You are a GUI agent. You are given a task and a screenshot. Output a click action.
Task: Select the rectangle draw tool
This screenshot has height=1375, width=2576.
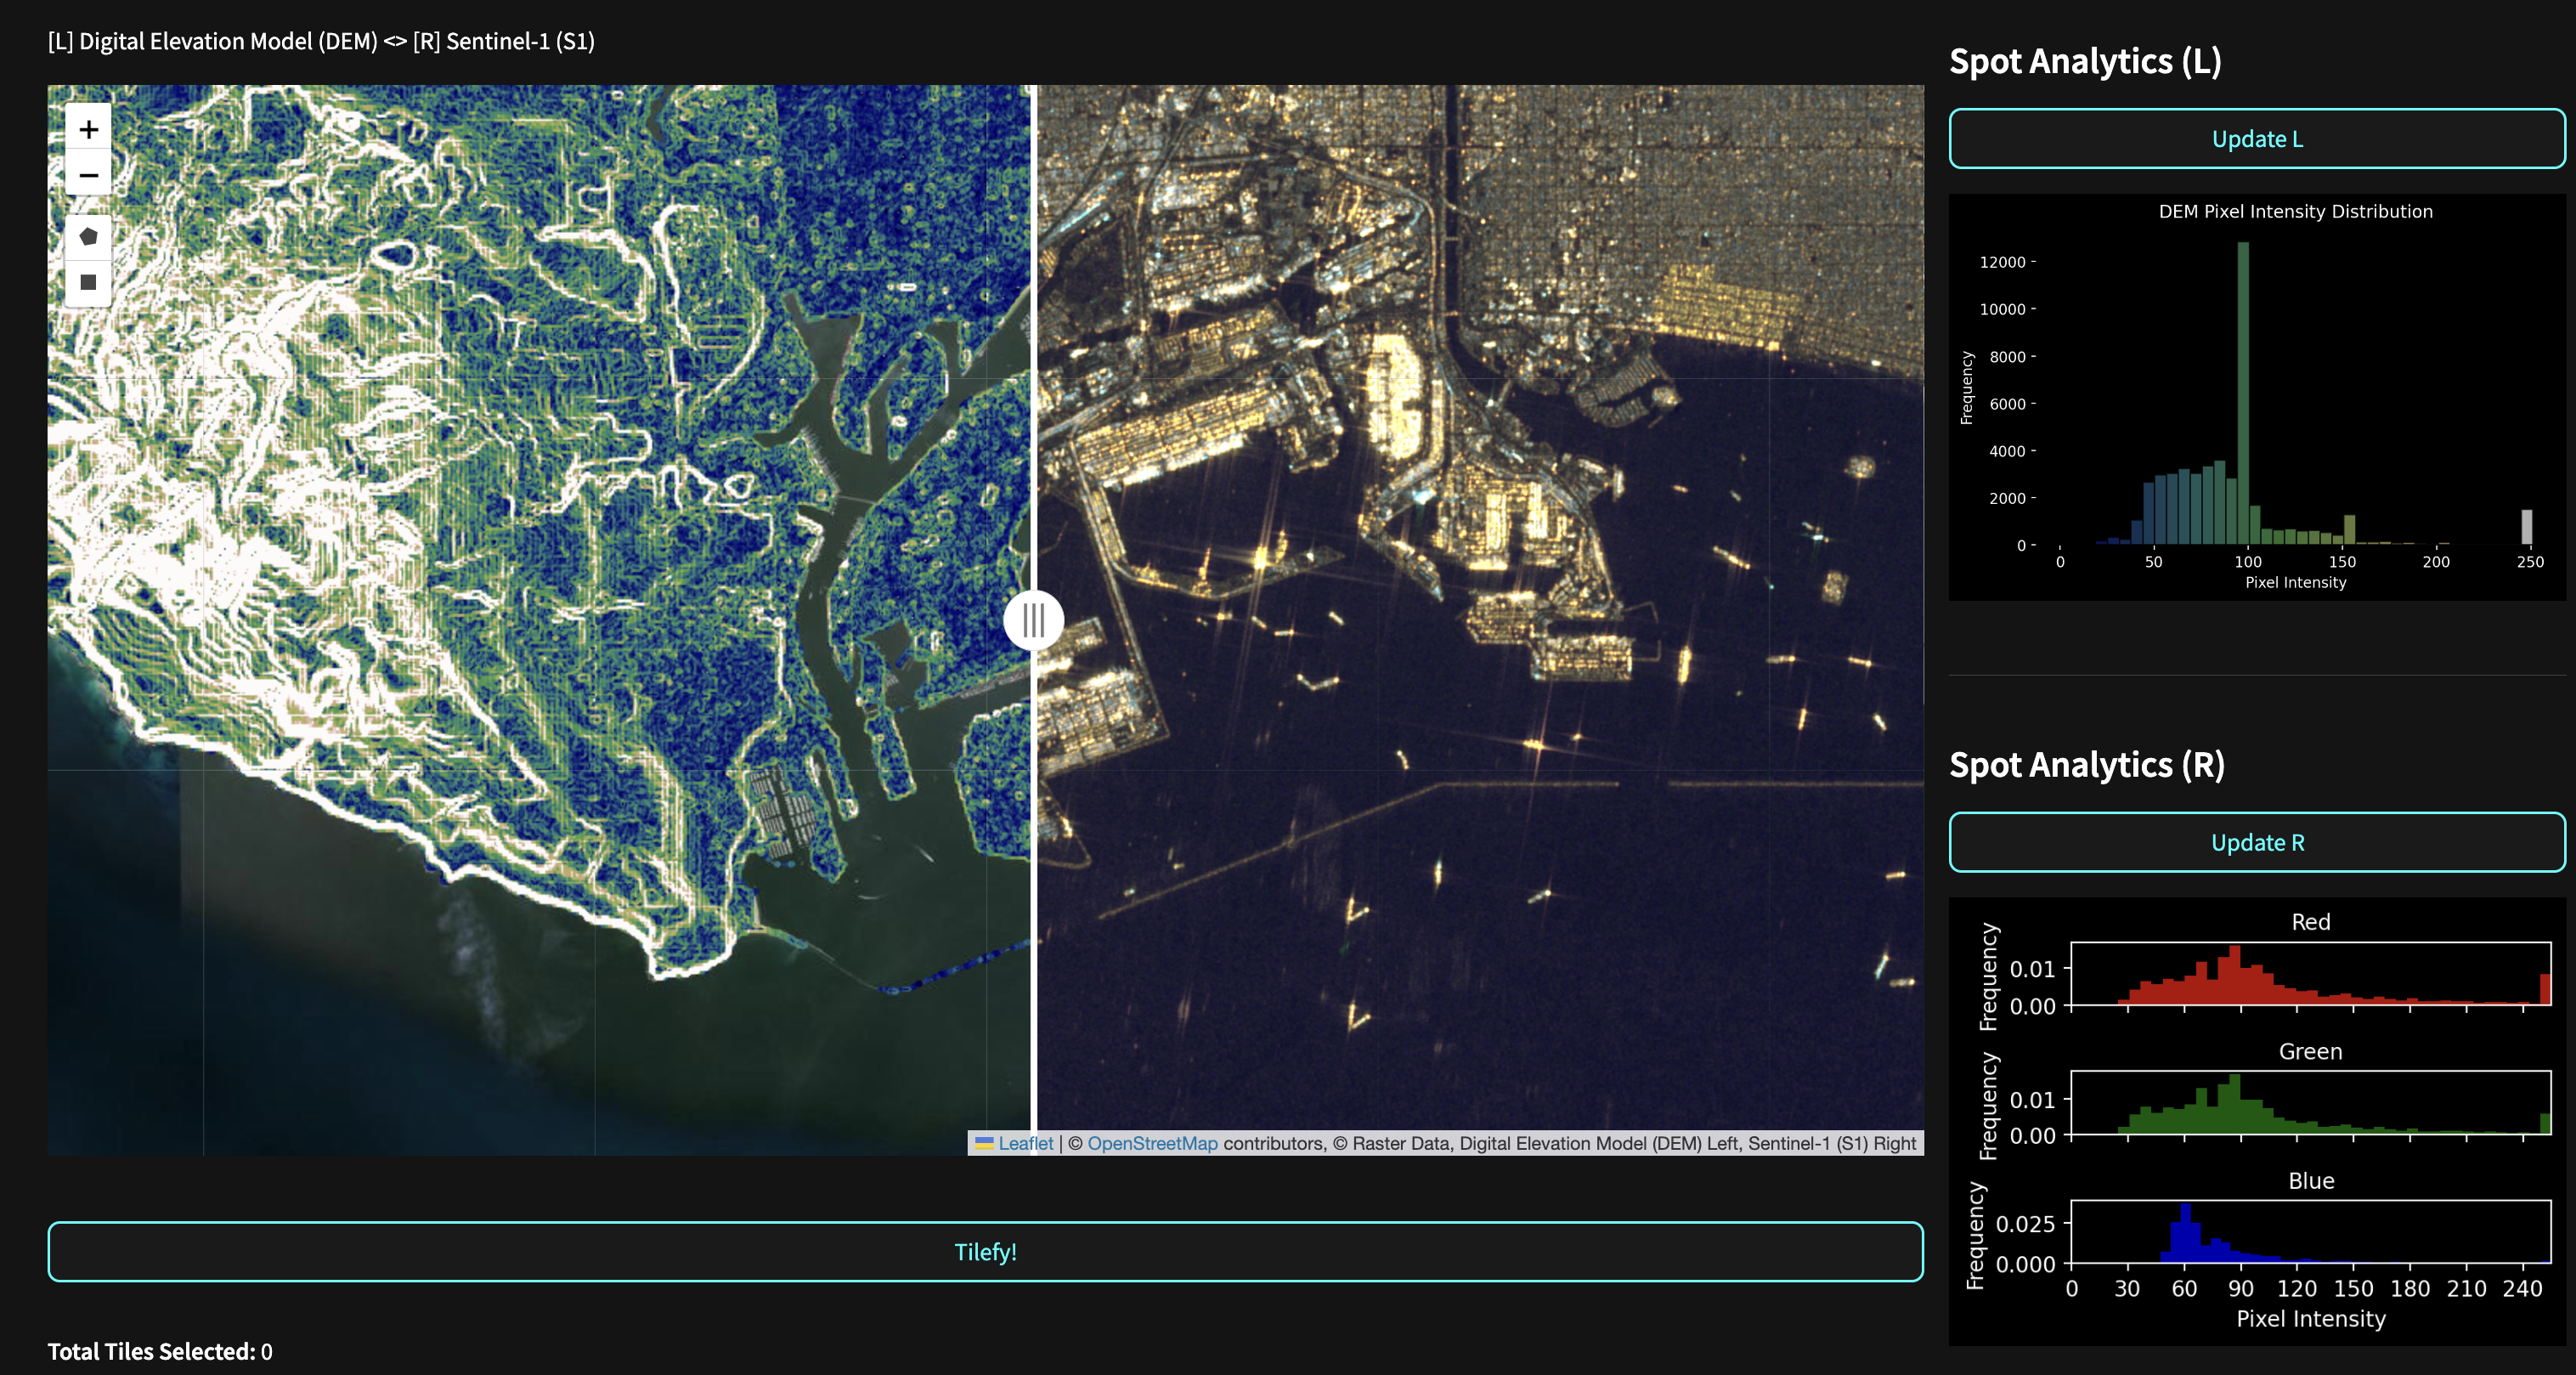click(88, 282)
